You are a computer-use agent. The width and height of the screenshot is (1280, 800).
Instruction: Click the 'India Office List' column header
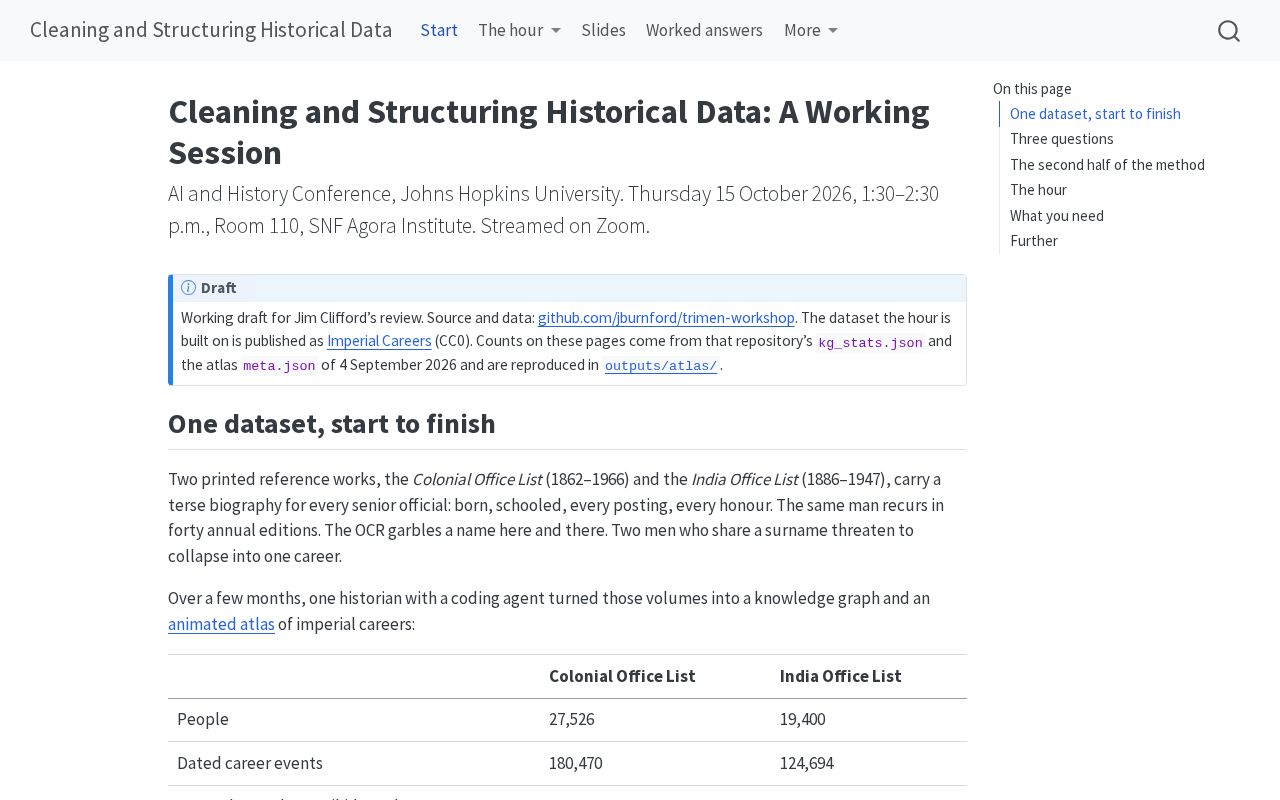point(840,676)
